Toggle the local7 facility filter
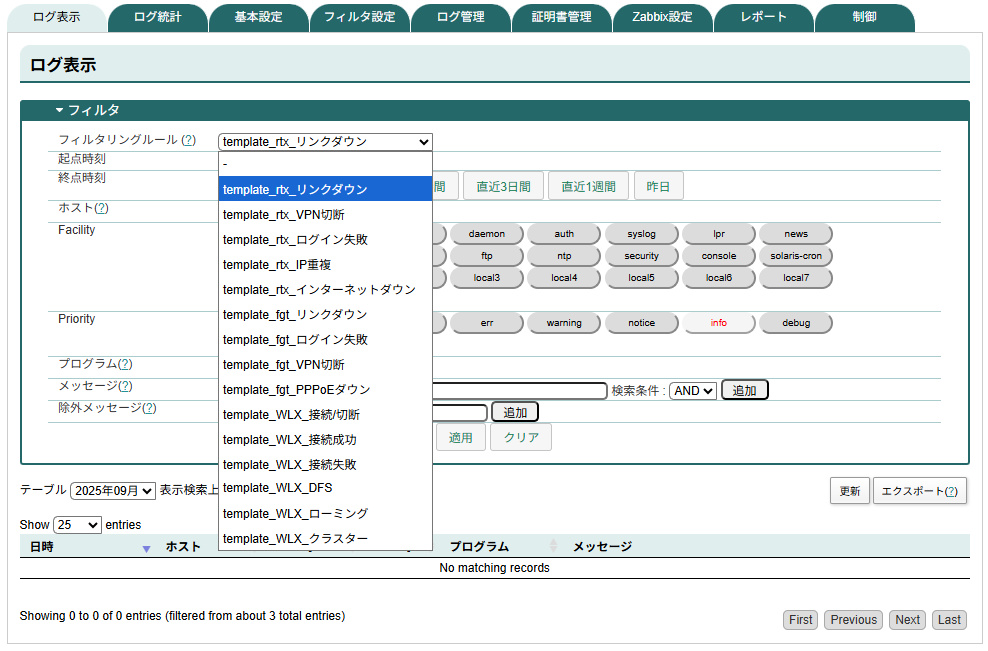 coord(796,277)
